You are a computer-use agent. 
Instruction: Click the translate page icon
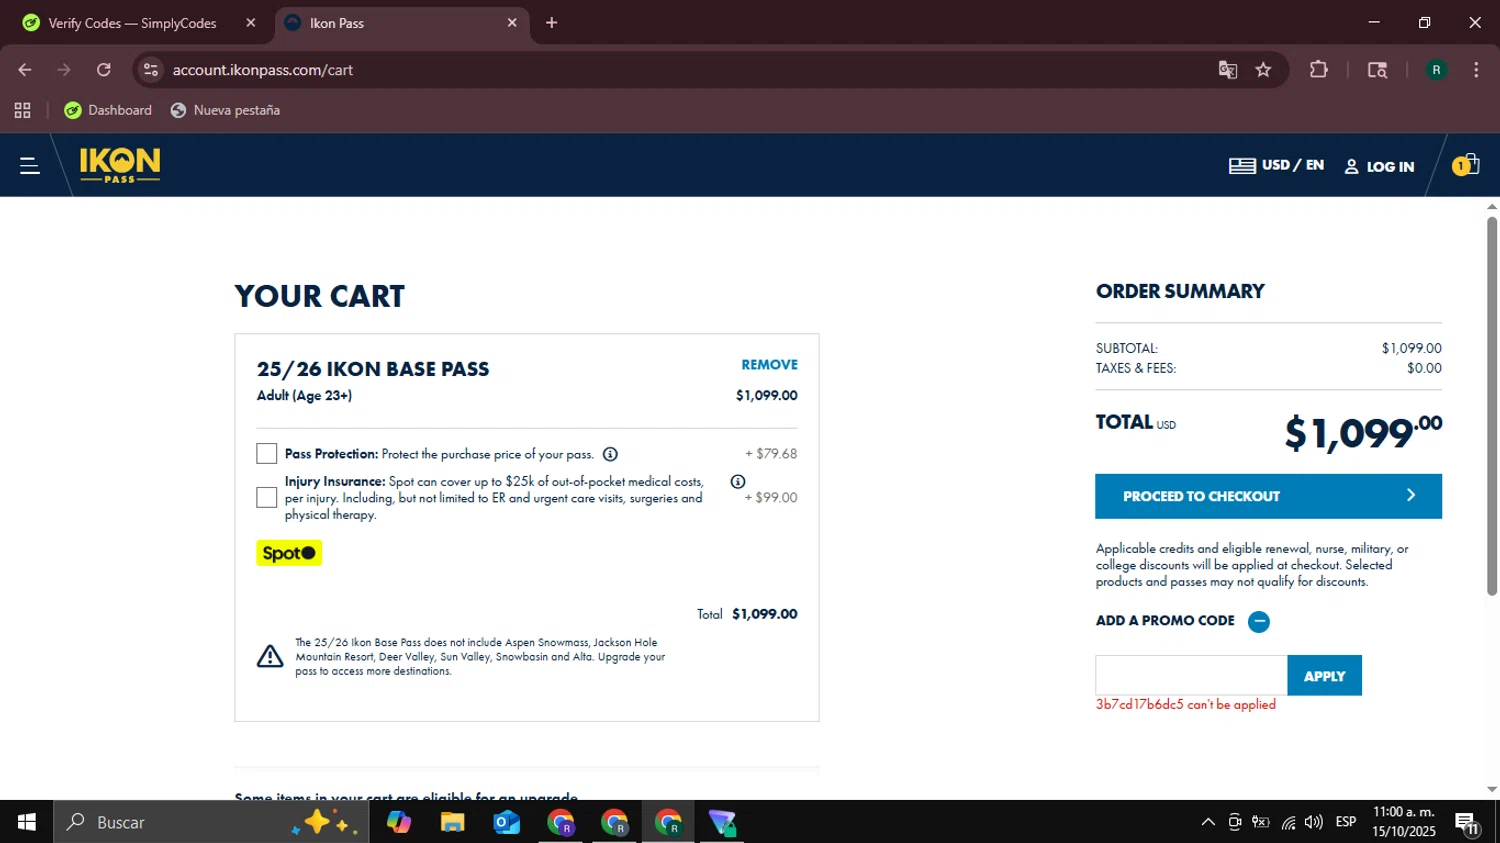[1227, 70]
